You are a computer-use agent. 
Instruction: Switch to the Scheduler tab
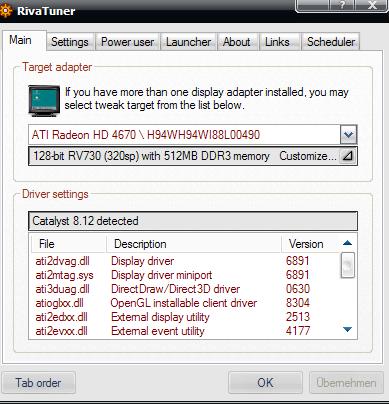point(331,42)
